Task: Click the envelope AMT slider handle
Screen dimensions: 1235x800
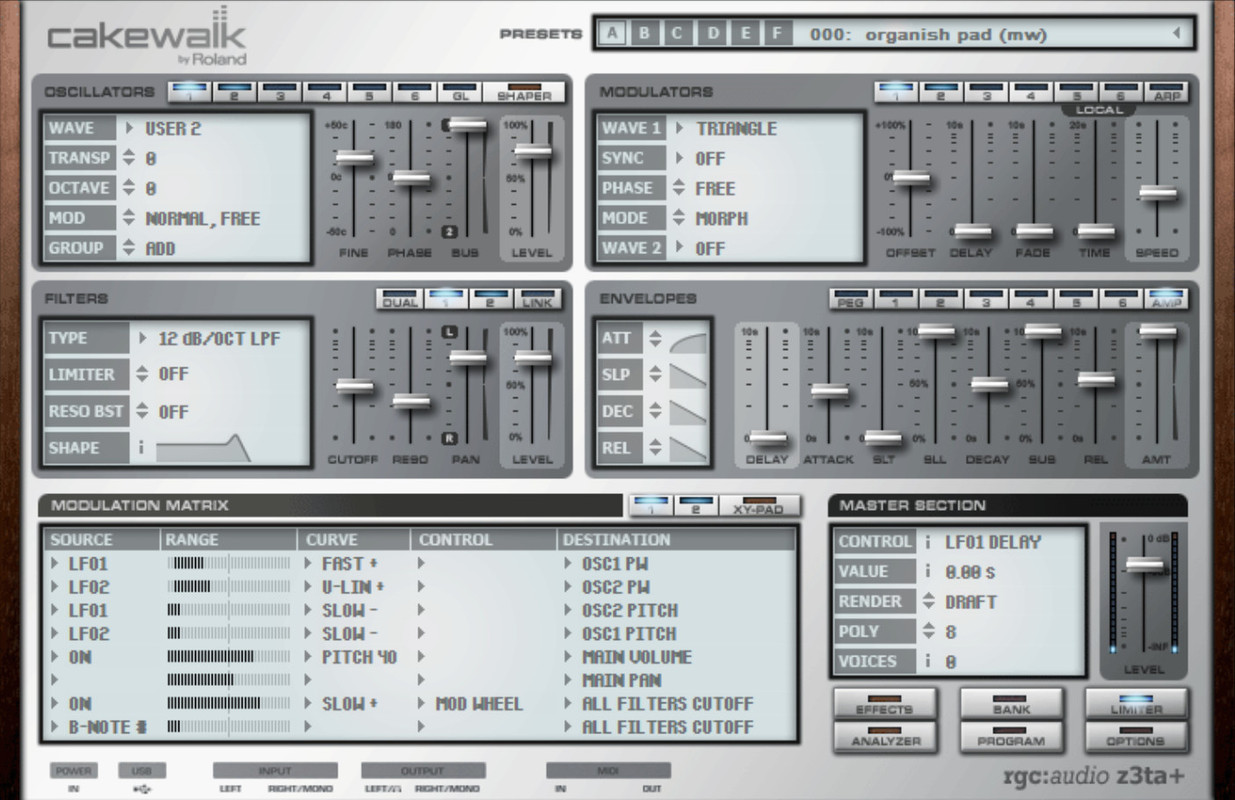Action: [1157, 332]
